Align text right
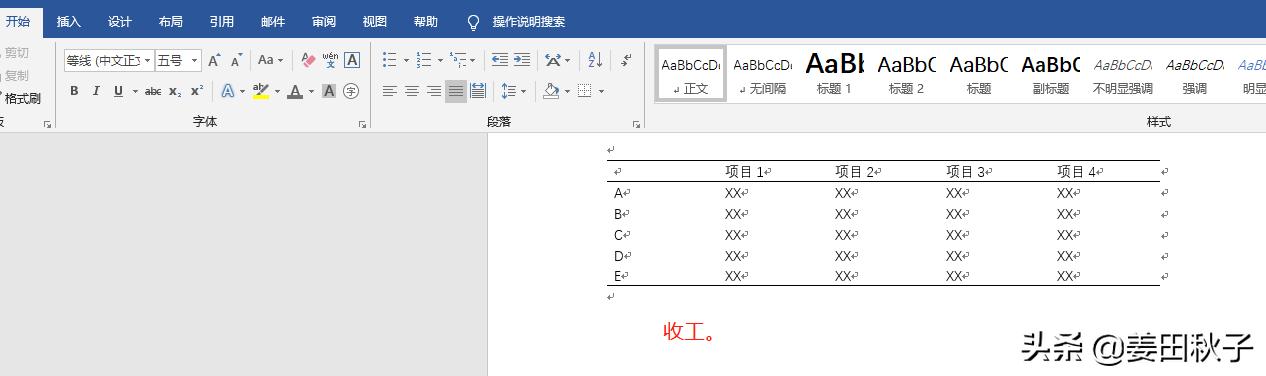The height and width of the screenshot is (376, 1266). pos(434,91)
